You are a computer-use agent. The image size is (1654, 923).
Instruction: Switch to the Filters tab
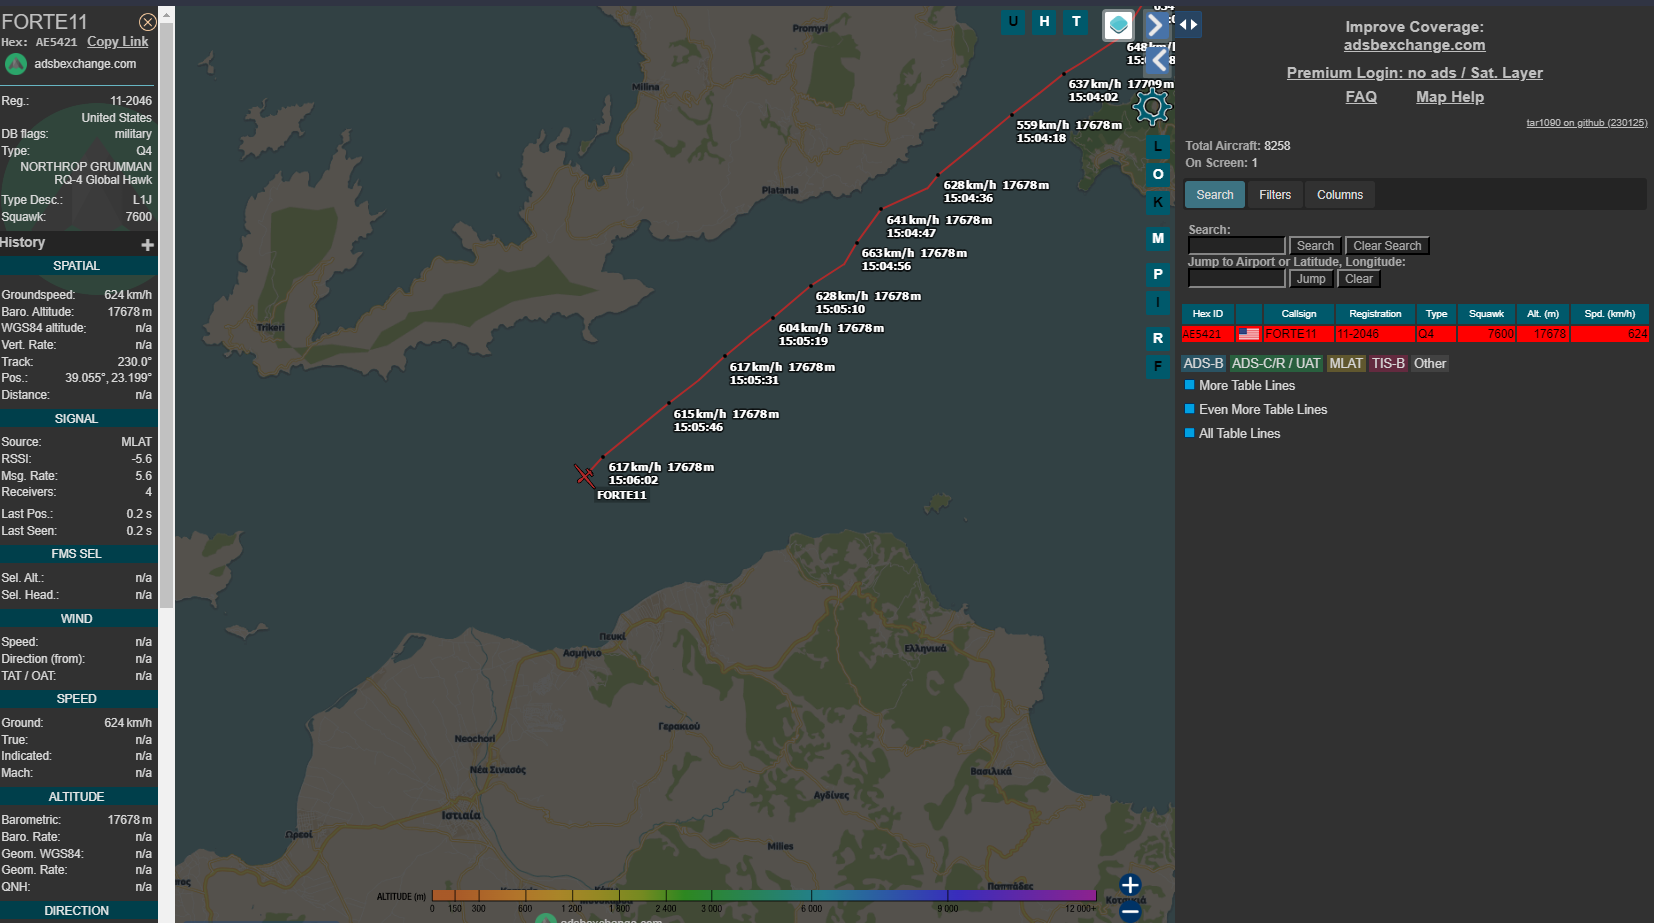coord(1275,195)
